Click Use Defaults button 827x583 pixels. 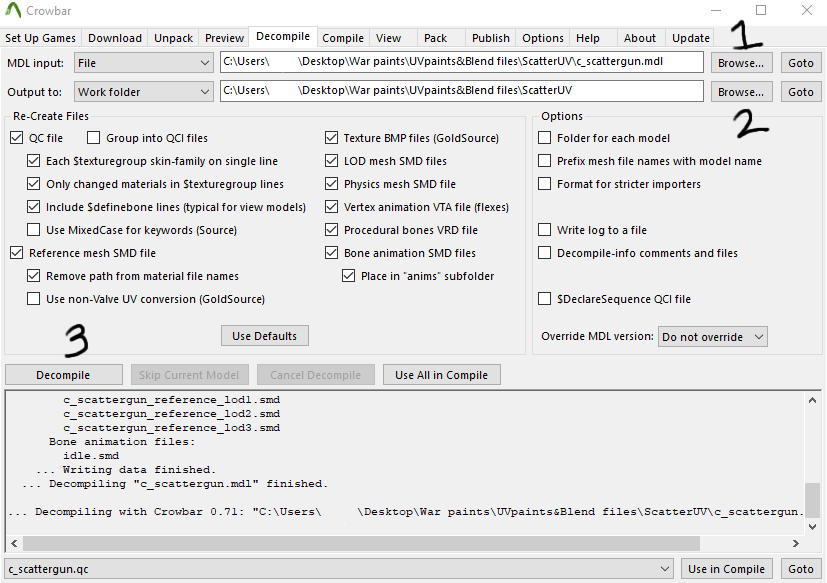[265, 336]
